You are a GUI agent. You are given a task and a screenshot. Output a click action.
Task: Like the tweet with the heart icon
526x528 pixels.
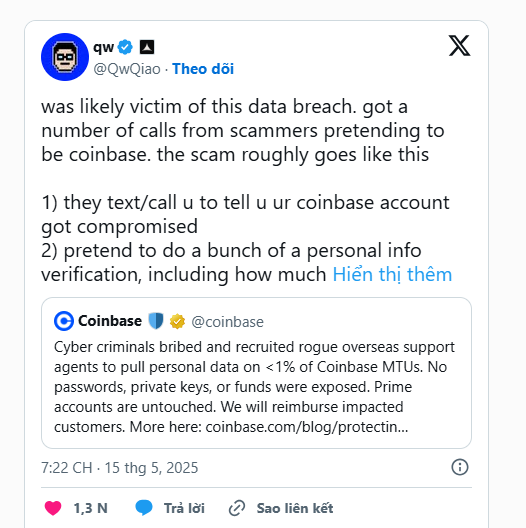tap(53, 508)
